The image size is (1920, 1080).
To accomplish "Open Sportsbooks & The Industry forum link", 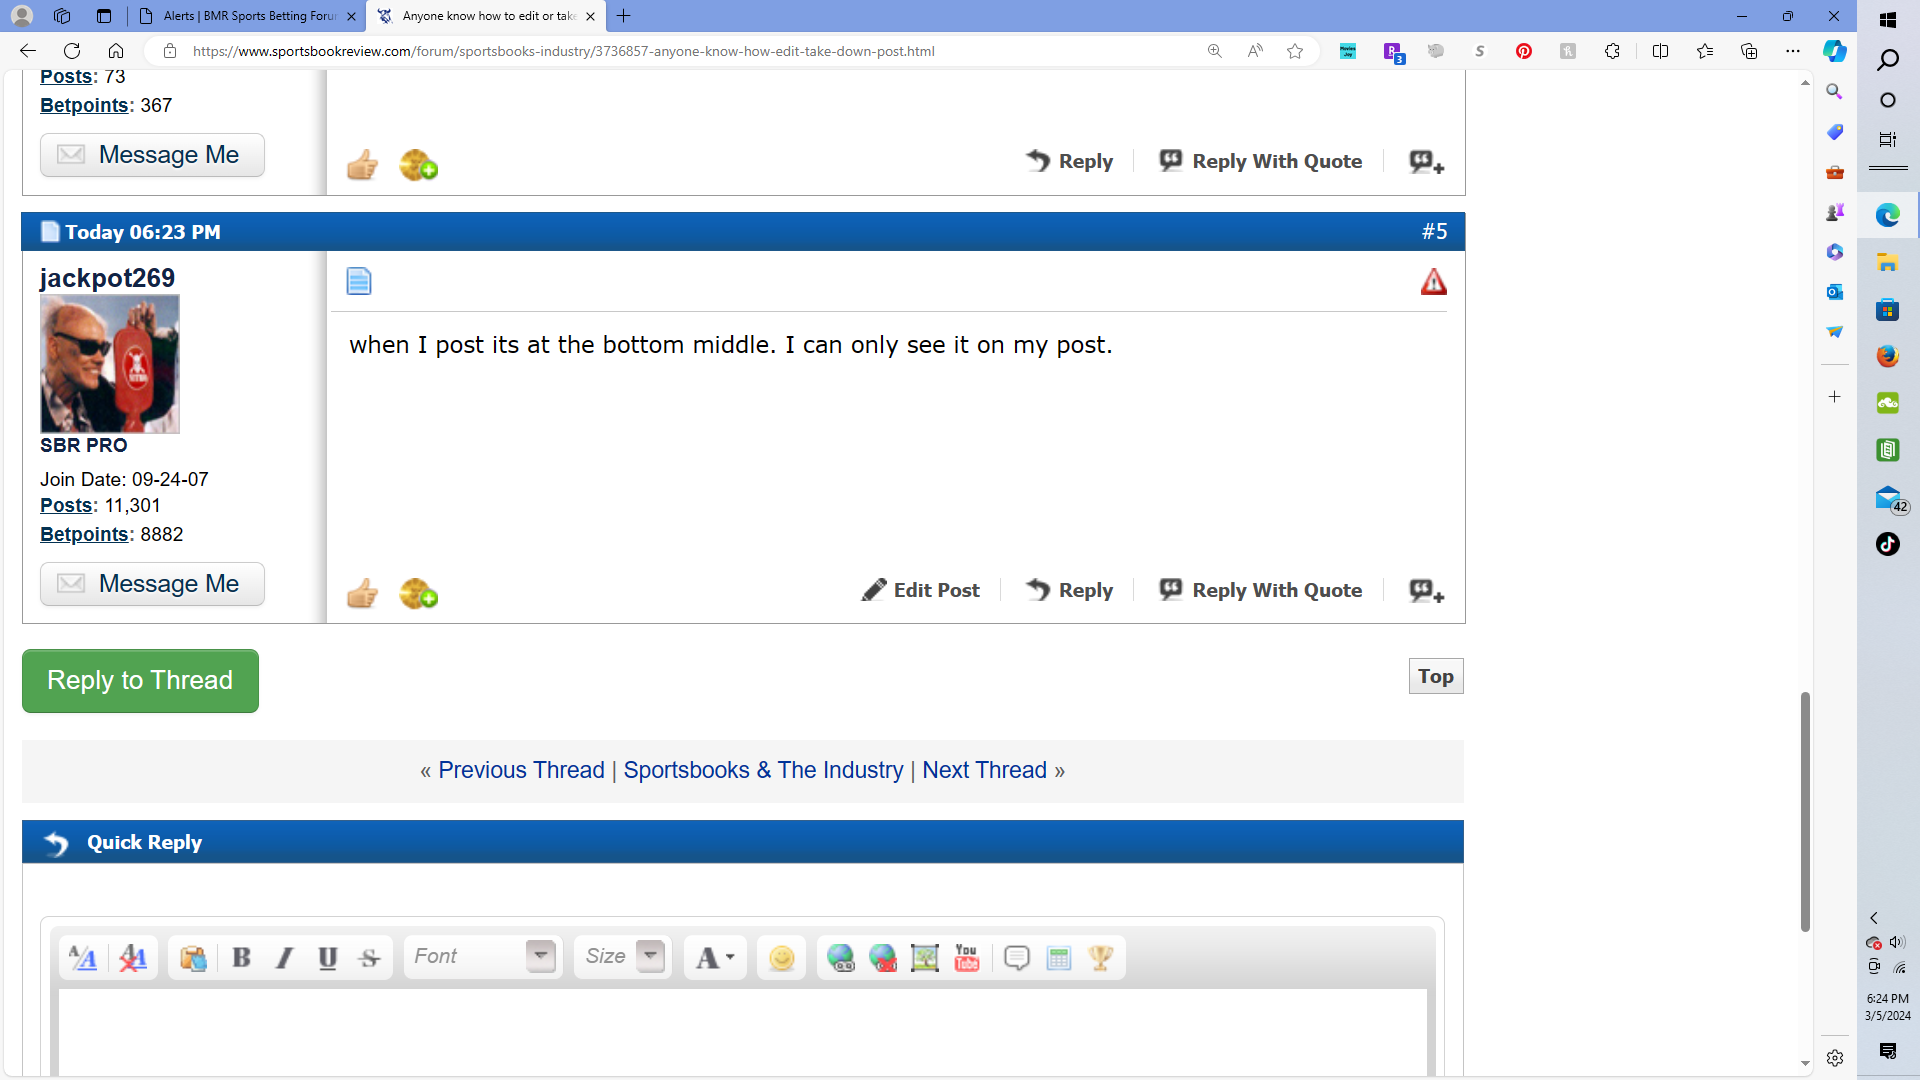I will [x=763, y=771].
